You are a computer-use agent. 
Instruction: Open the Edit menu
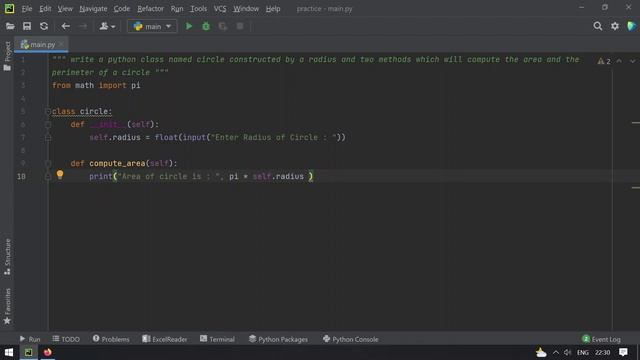coord(45,9)
